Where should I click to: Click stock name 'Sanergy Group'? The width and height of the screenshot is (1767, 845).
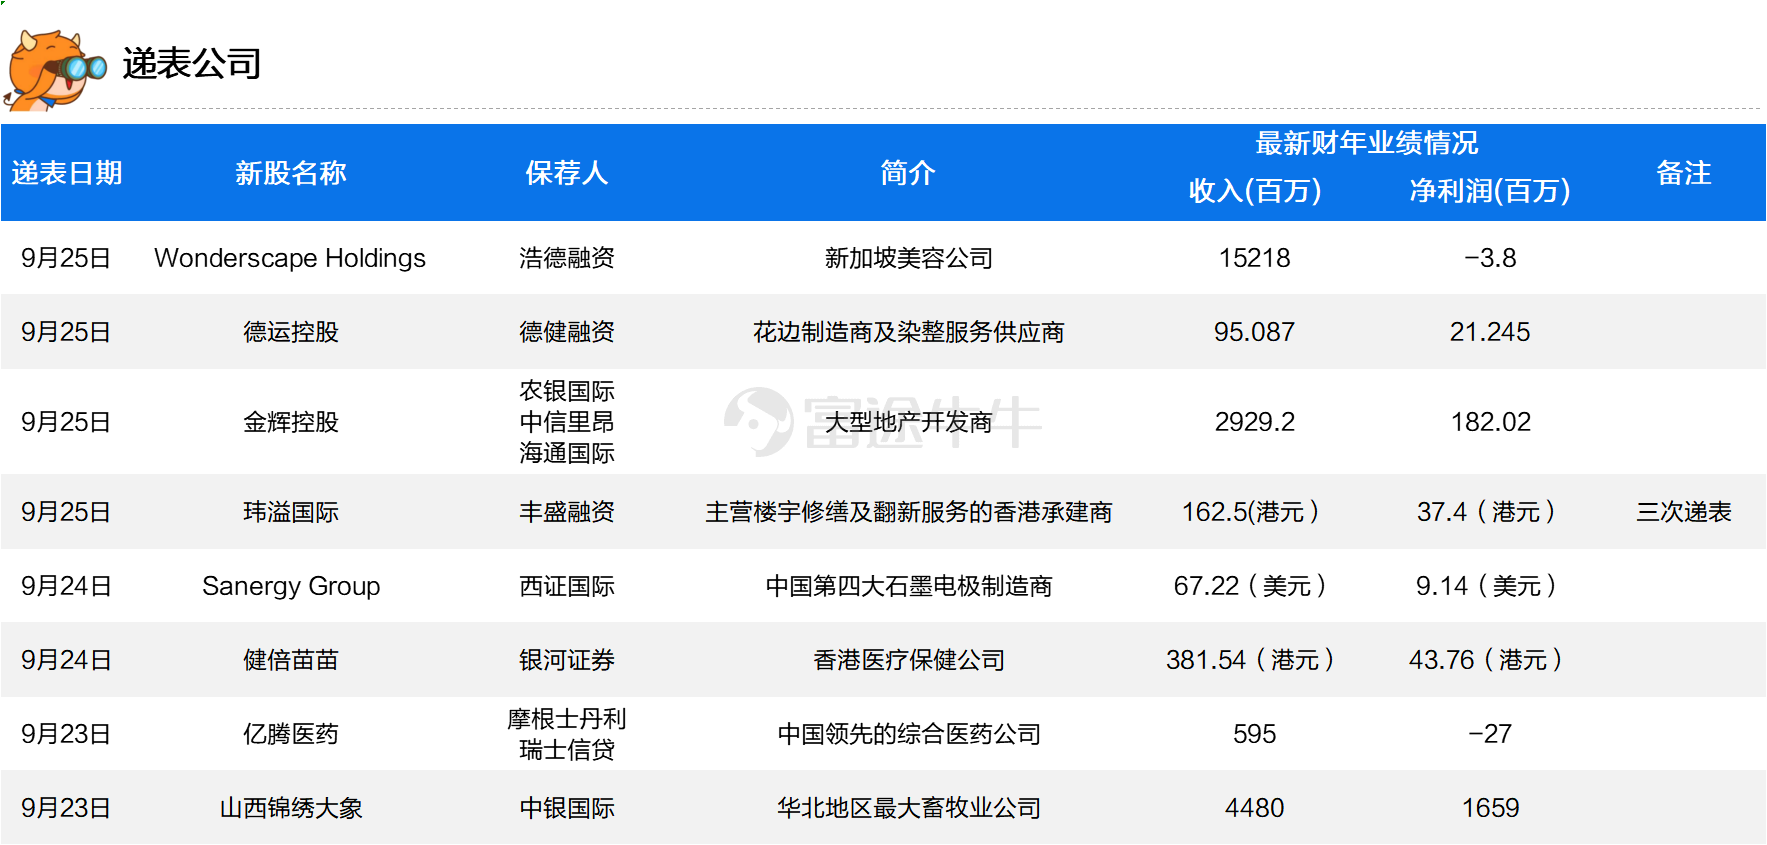[291, 586]
